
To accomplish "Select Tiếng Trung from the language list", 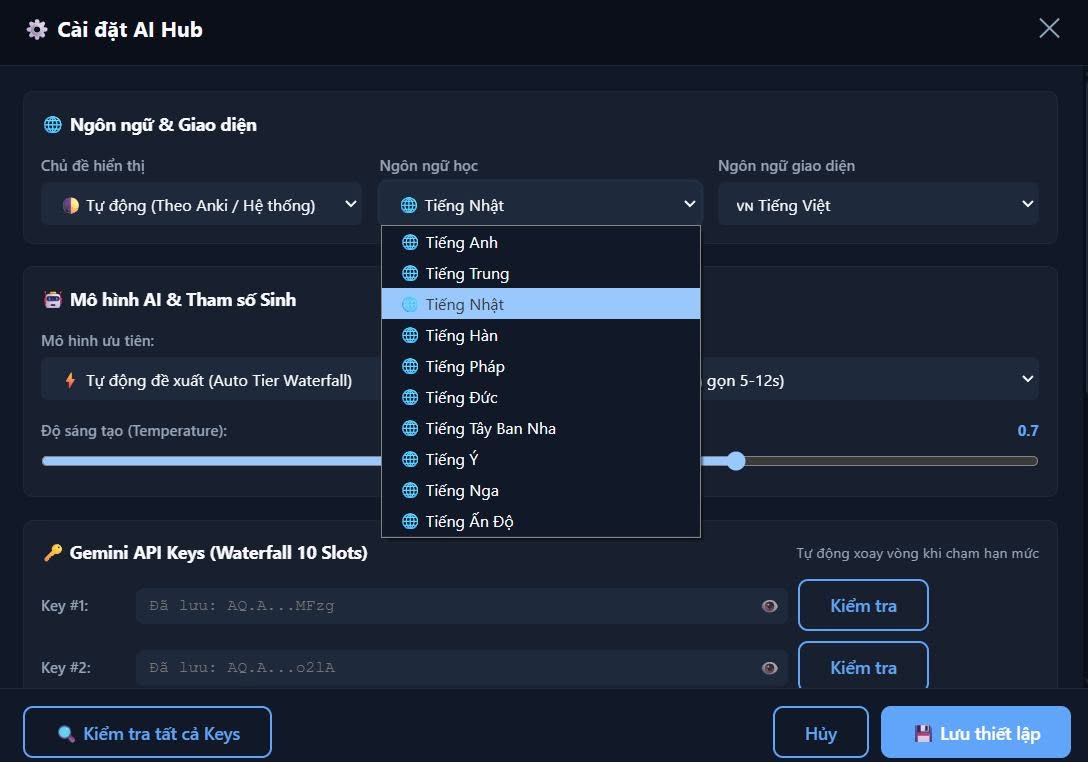I will [541, 273].
